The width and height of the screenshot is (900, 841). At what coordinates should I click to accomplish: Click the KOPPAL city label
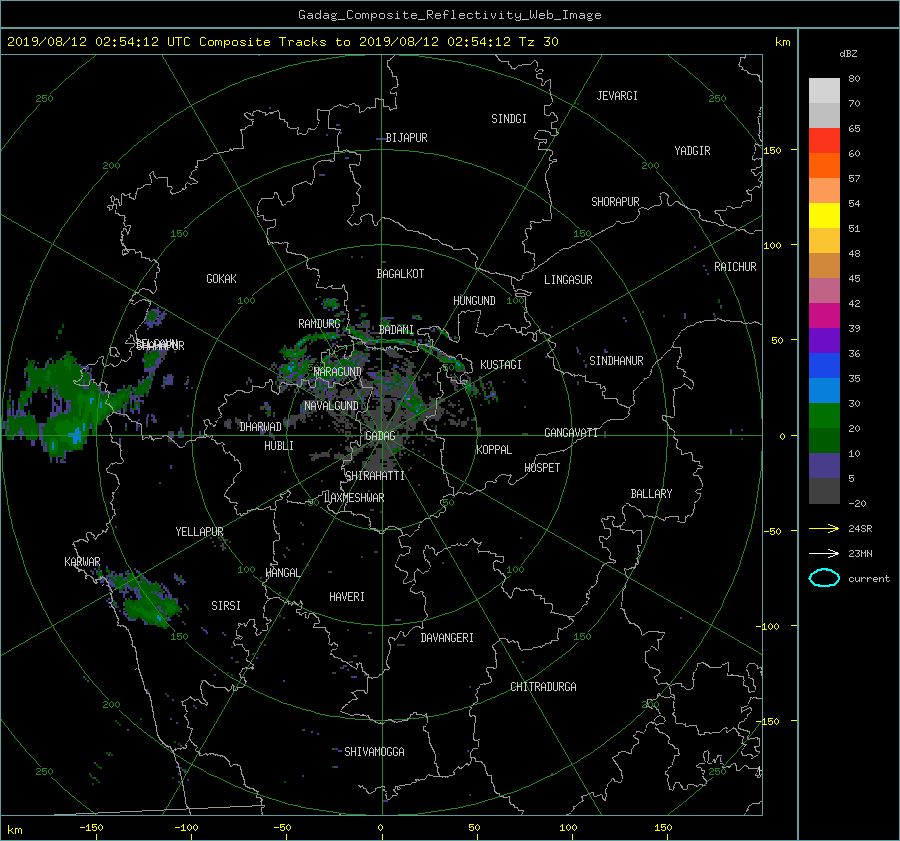[x=494, y=450]
